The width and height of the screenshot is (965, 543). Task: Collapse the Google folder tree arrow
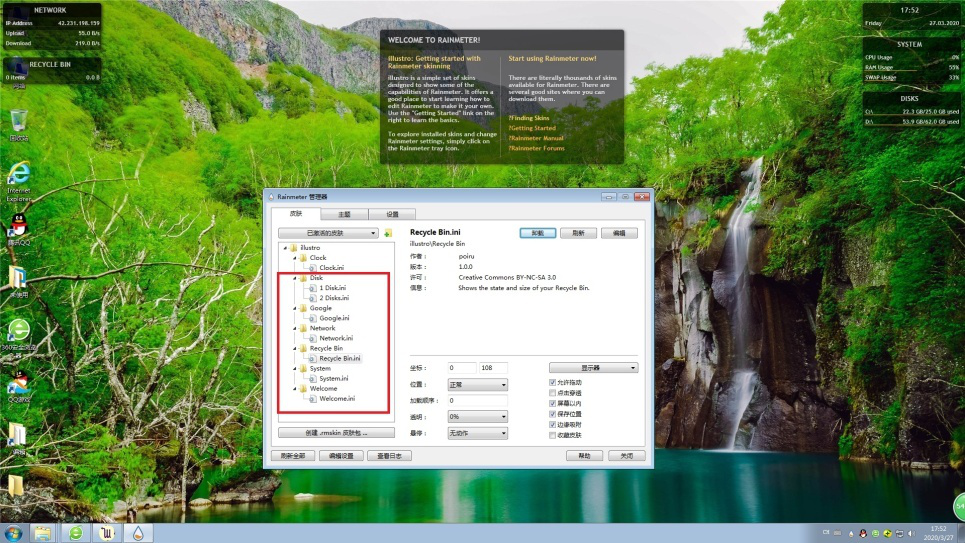295,308
